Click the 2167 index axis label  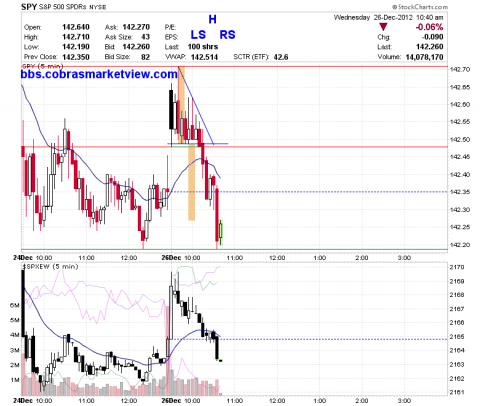pyautogui.click(x=457, y=309)
